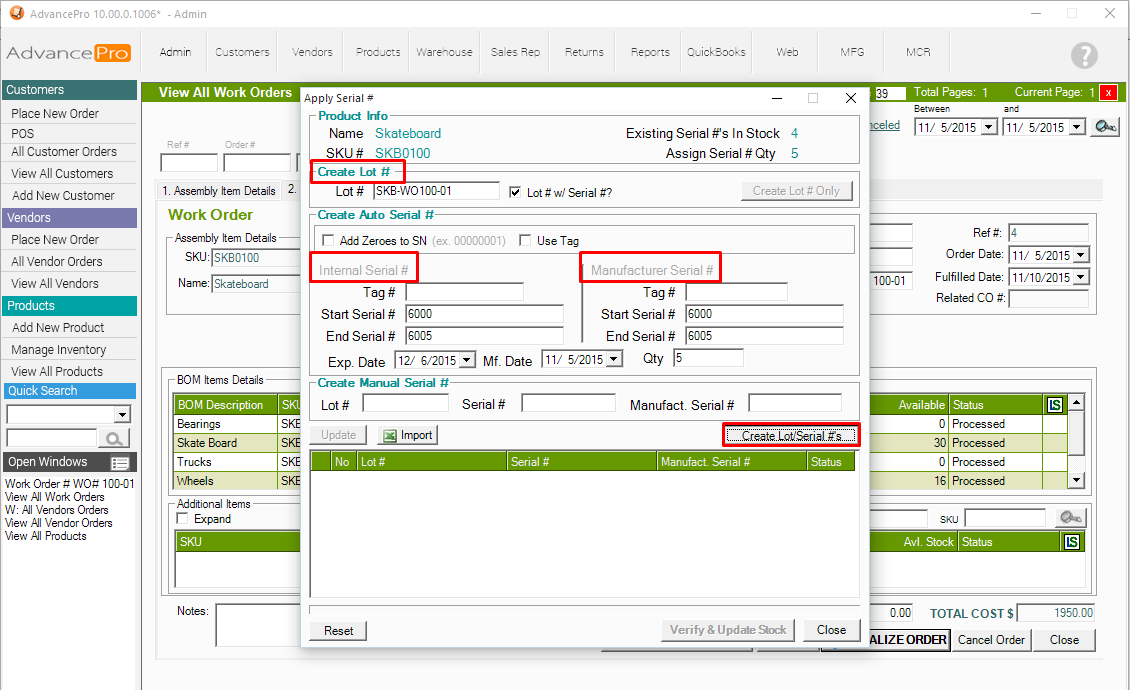
Task: Enable Add Zeroes to SN checkbox
Action: click(x=328, y=241)
